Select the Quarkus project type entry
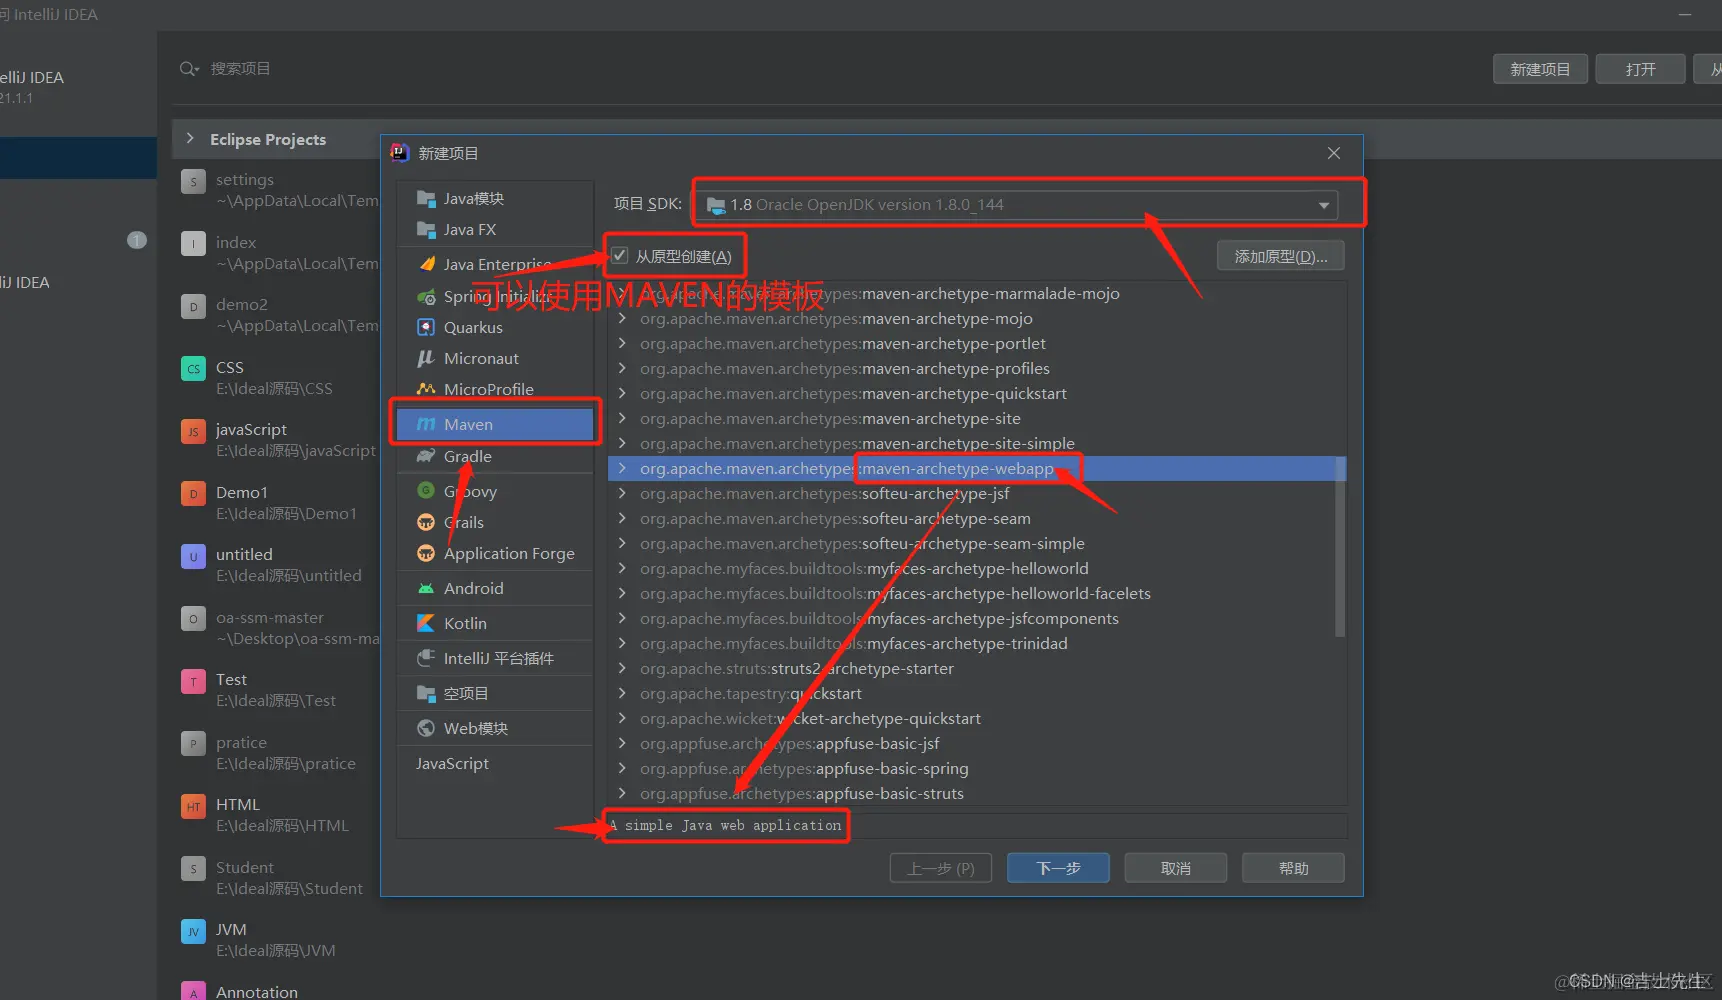 tap(495, 327)
